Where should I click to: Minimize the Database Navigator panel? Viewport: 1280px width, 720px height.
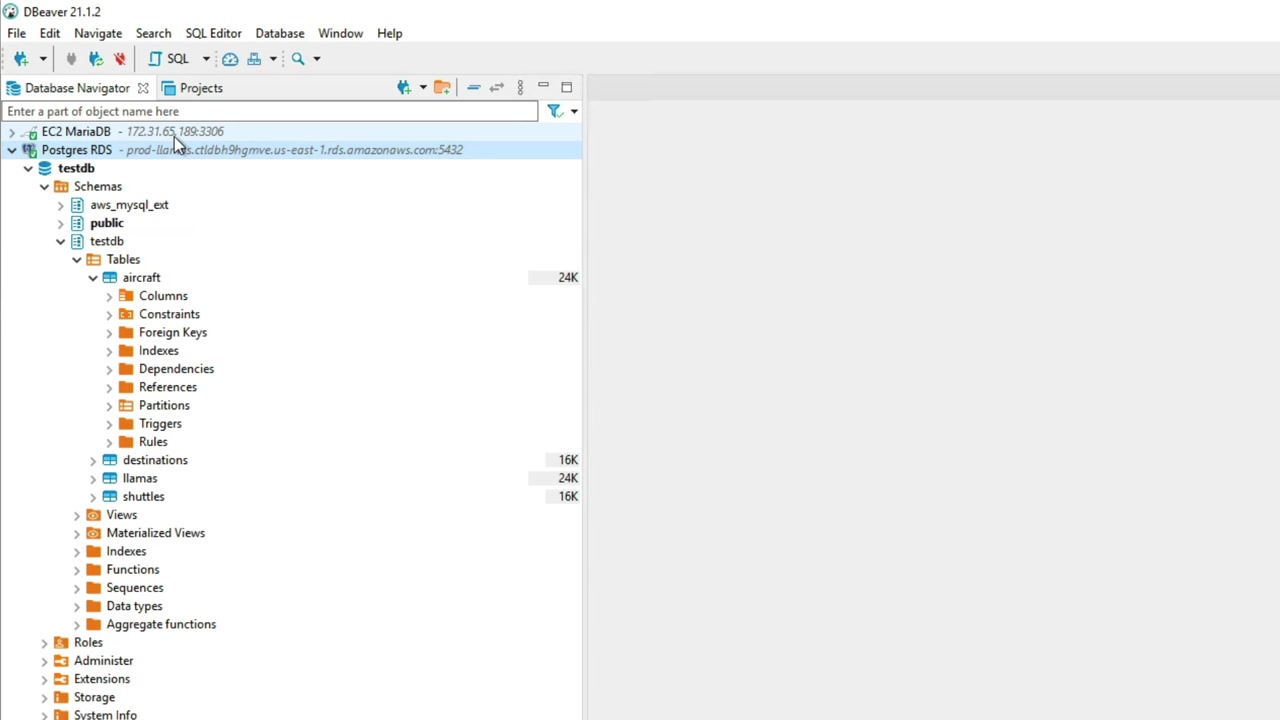pos(544,87)
